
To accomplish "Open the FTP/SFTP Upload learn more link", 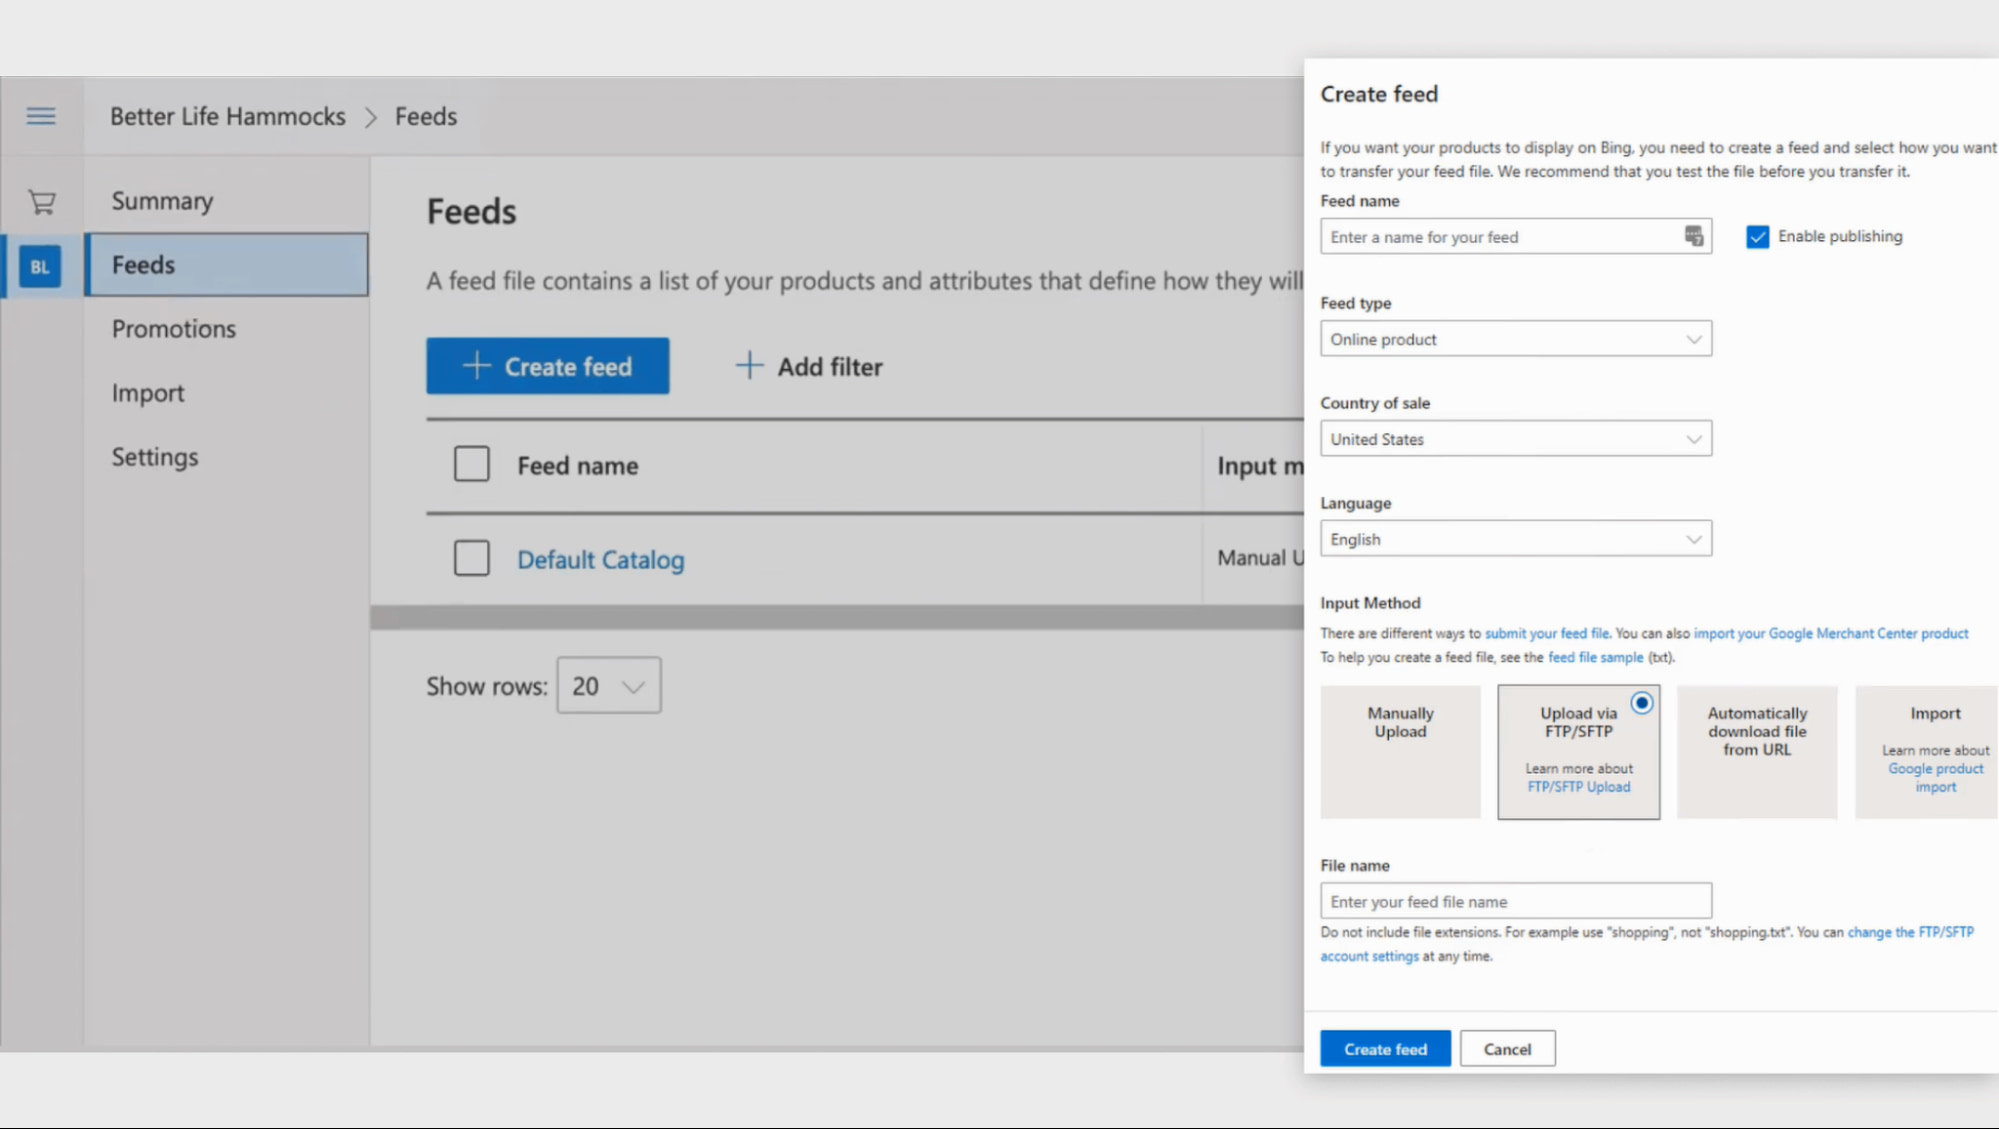I will [1579, 787].
